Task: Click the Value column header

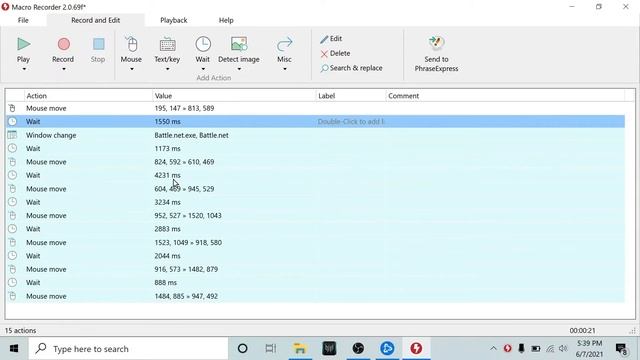Action: 234,96
